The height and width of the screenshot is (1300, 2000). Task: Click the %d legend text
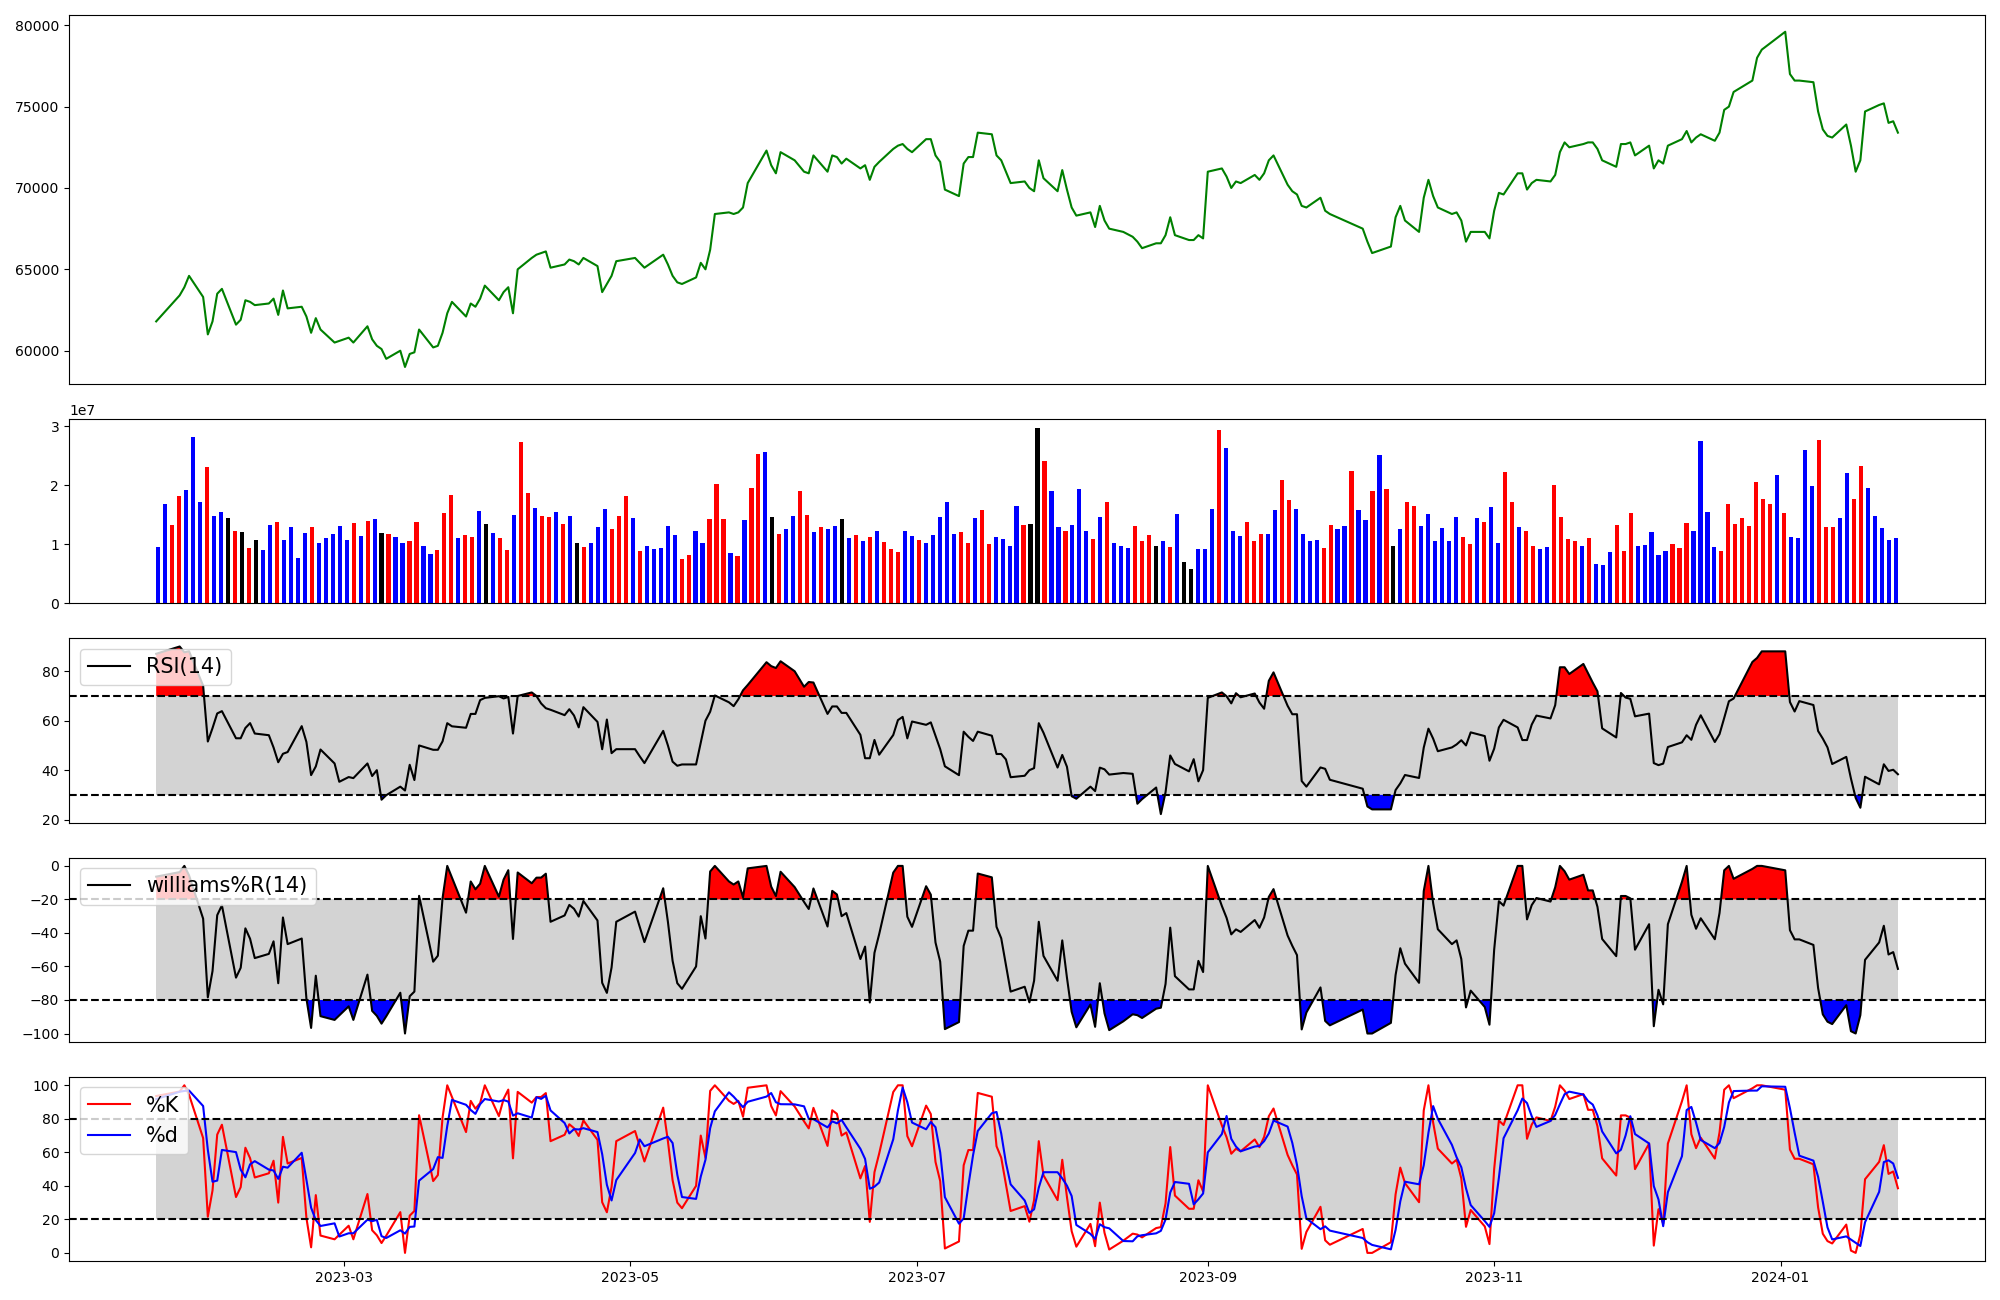click(162, 1134)
